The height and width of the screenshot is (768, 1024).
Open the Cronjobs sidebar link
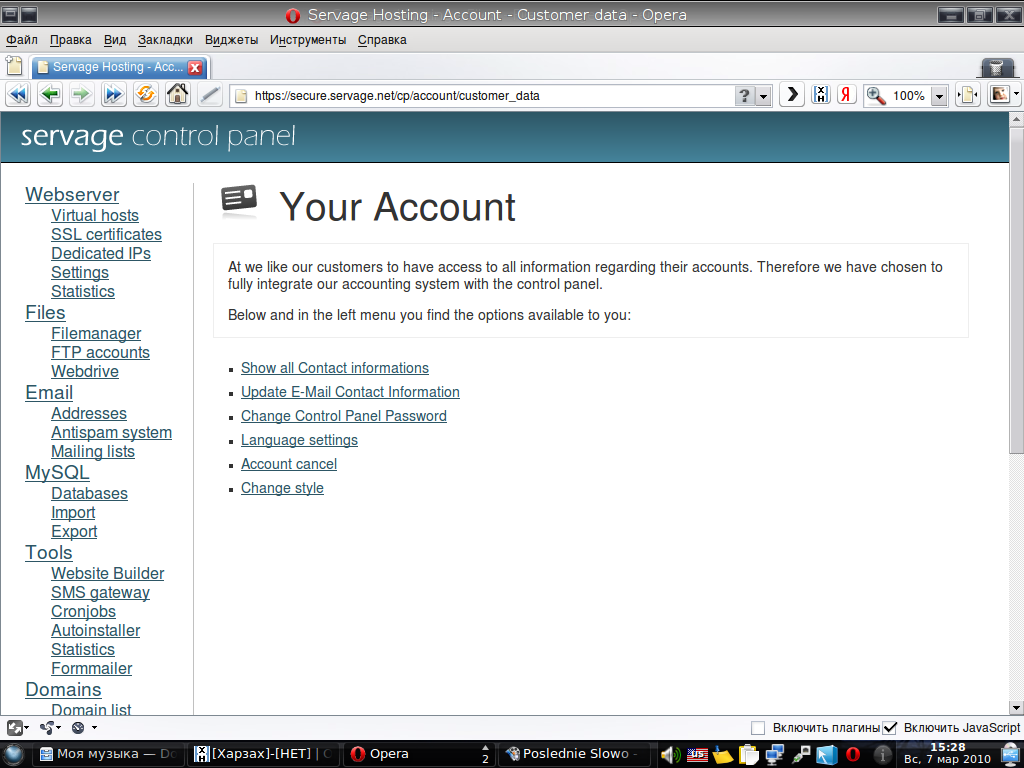[84, 612]
